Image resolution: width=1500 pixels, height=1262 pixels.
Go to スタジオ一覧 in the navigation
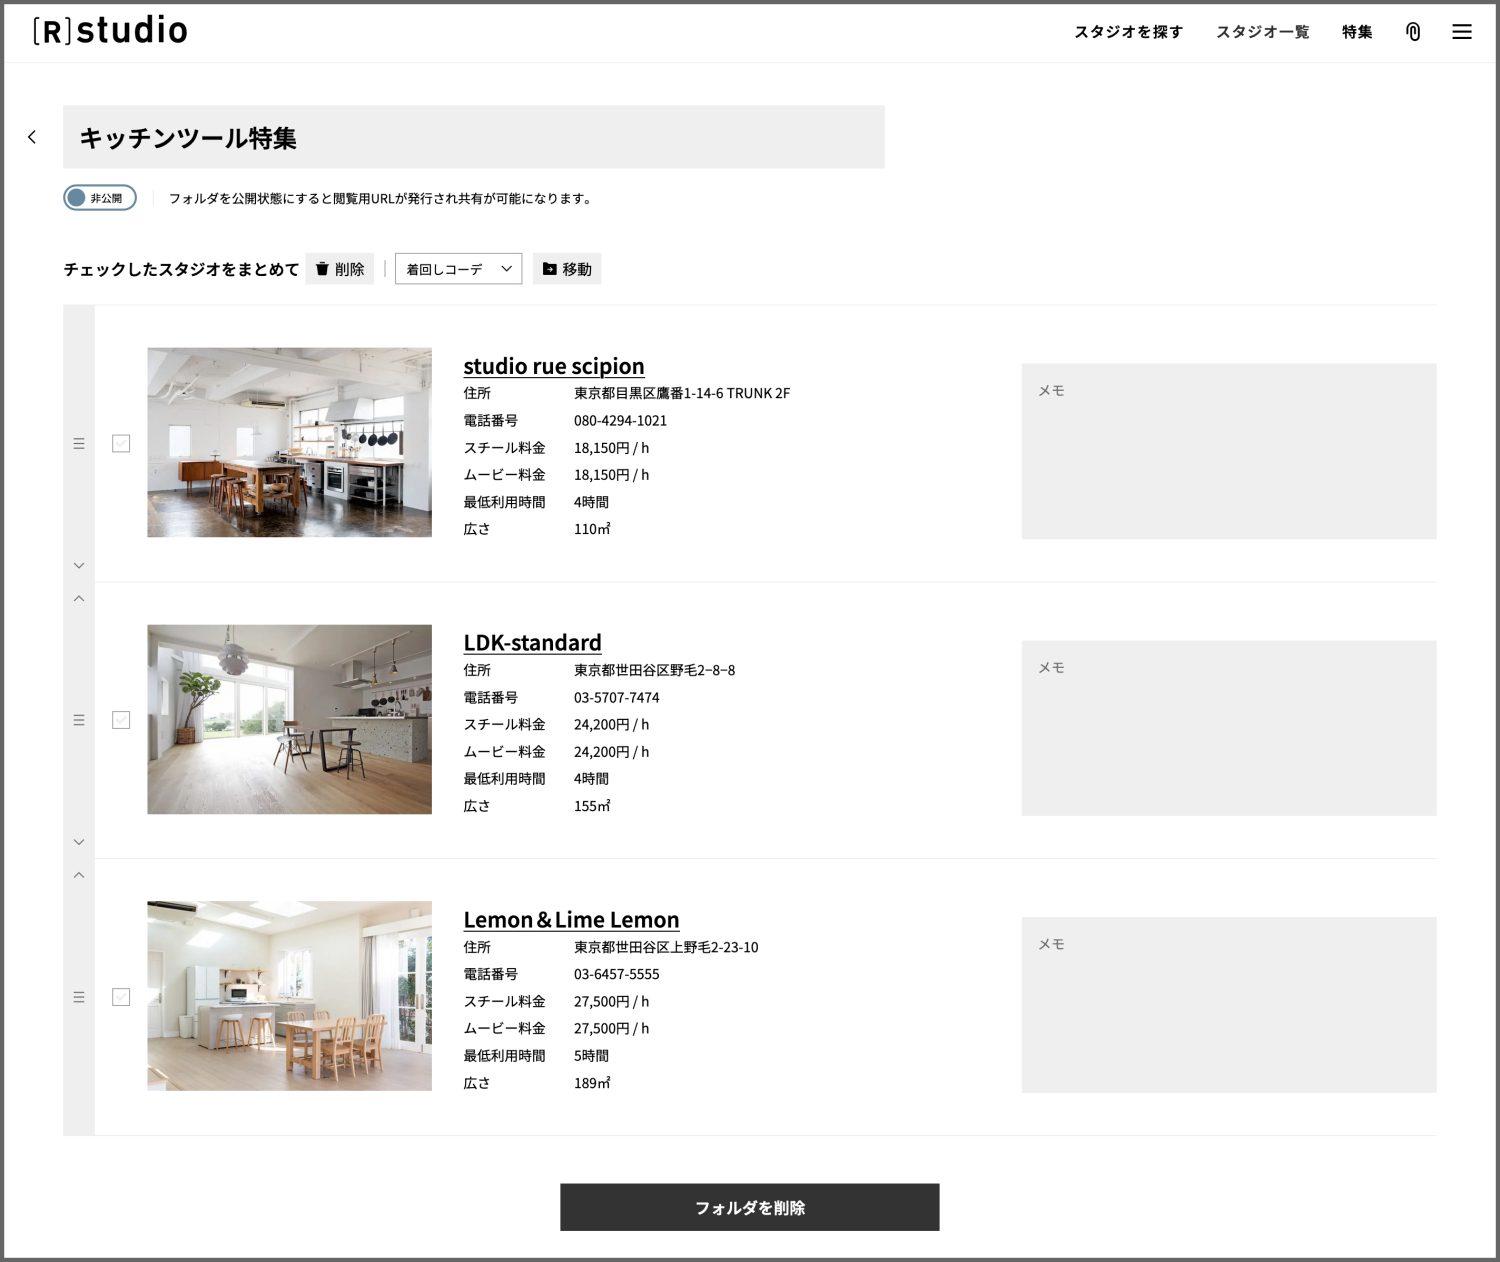(1262, 32)
